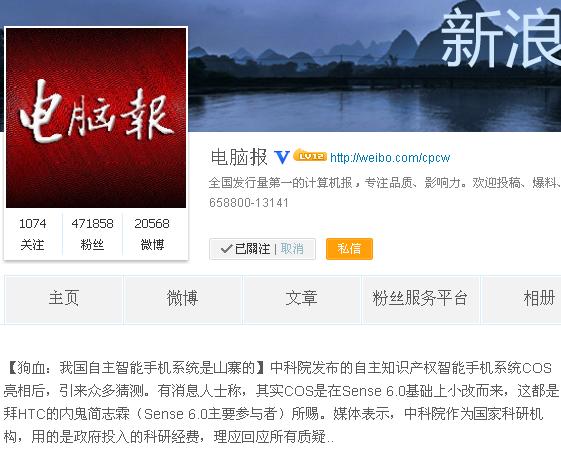This screenshot has height=457, width=561.
Task: View the 471858 粉丝 followers list
Action: [92, 234]
